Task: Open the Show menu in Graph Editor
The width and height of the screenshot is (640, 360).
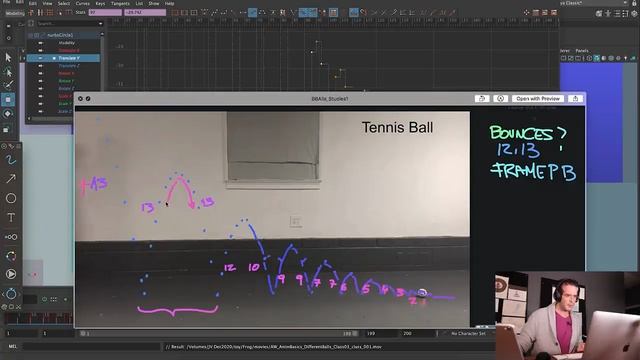Action: [154, 3]
